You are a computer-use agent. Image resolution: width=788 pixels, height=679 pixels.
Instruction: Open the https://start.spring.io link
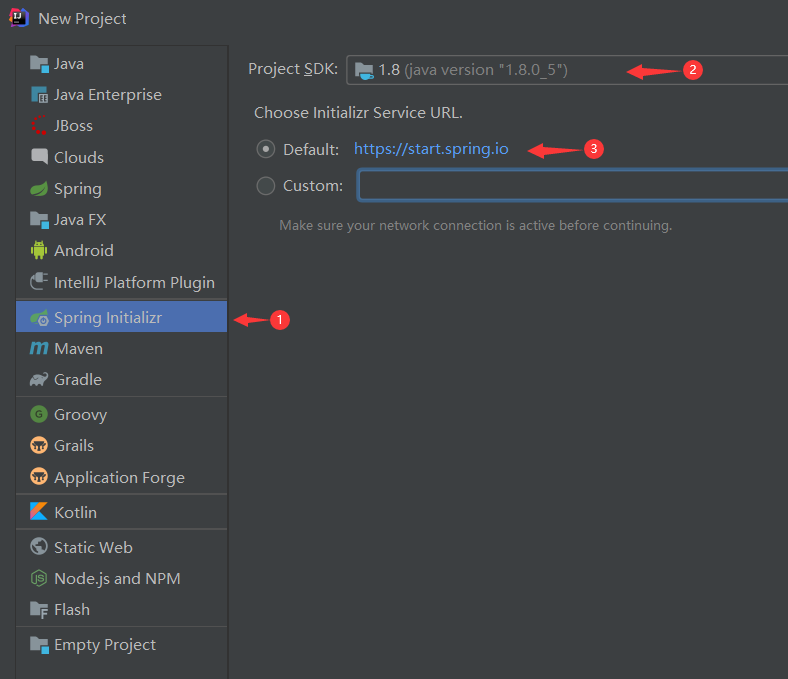(431, 149)
